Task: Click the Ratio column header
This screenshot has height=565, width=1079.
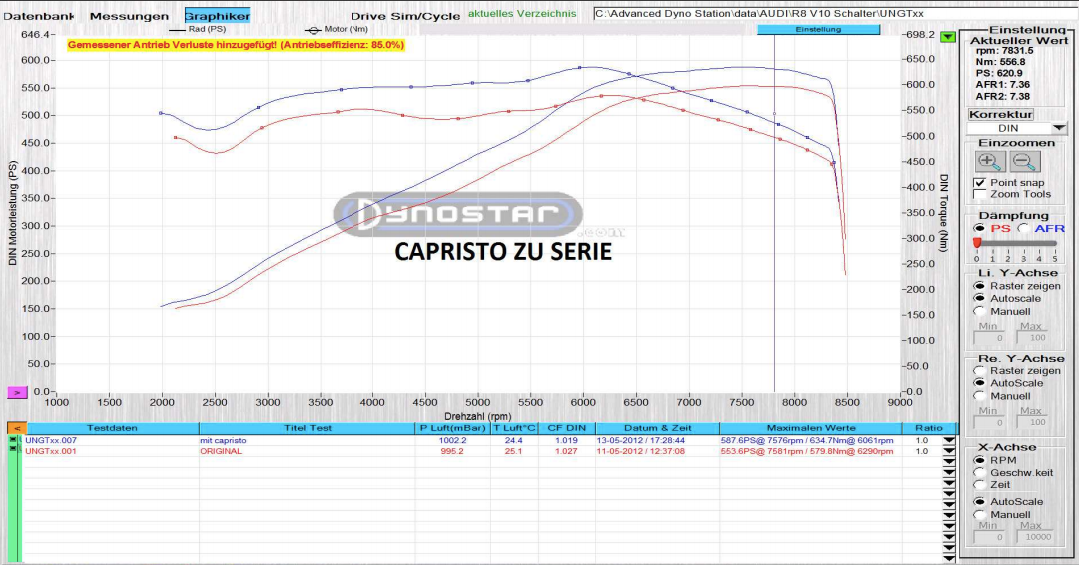Action: pyautogui.click(x=929, y=428)
